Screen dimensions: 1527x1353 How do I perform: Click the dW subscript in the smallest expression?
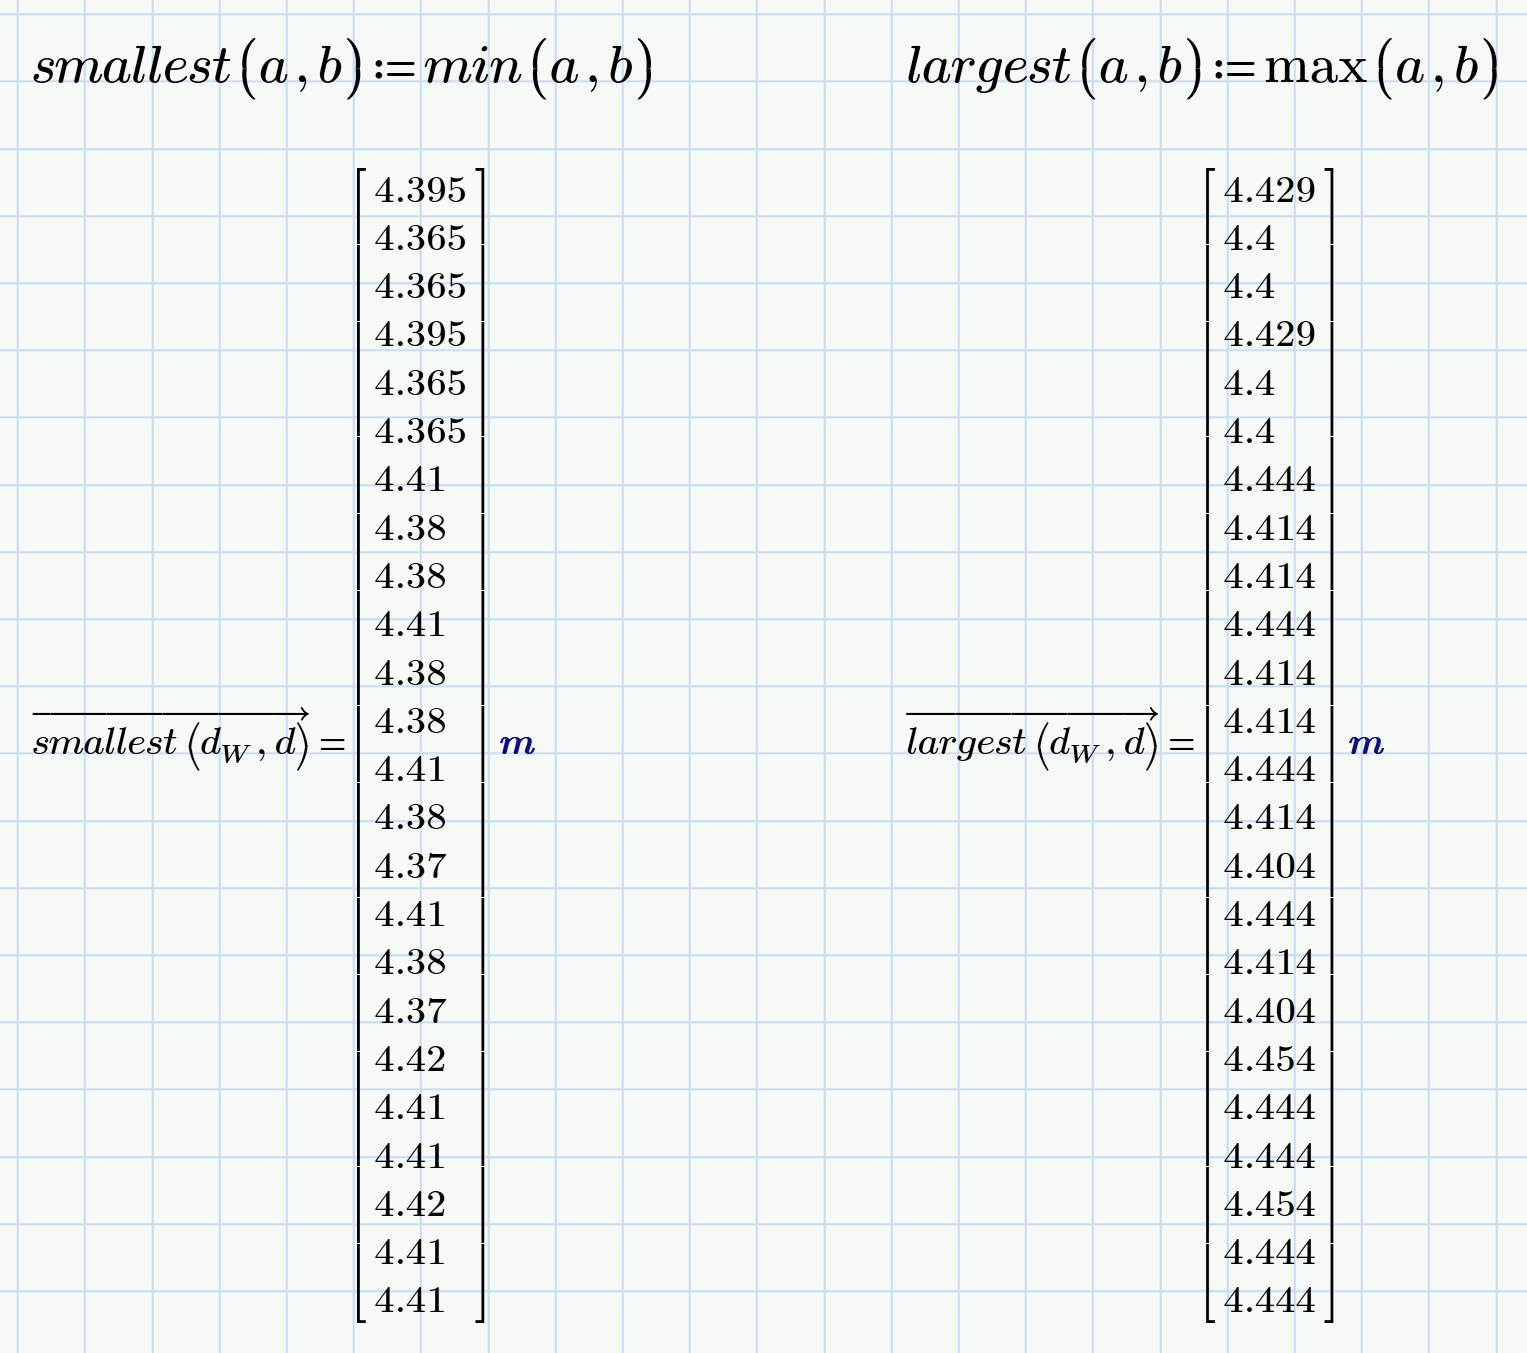click(234, 752)
